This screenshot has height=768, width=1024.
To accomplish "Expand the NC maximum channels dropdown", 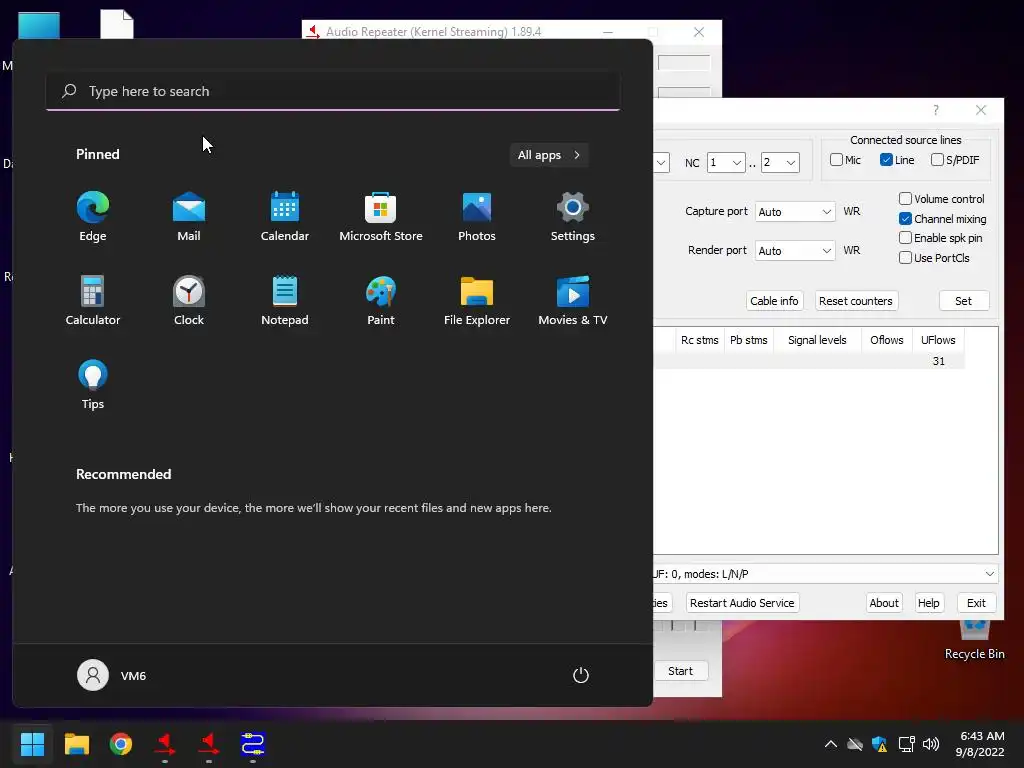I will (780, 163).
